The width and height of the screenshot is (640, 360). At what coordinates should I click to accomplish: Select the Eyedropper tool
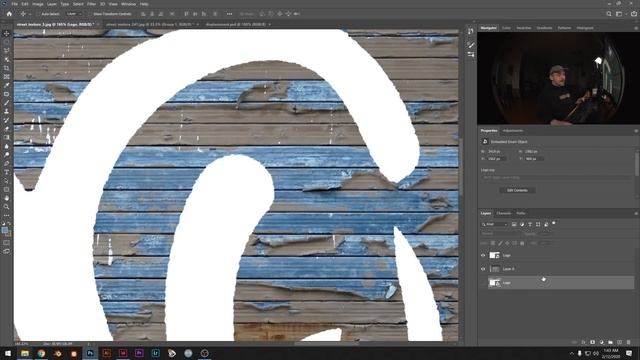pyautogui.click(x=7, y=85)
